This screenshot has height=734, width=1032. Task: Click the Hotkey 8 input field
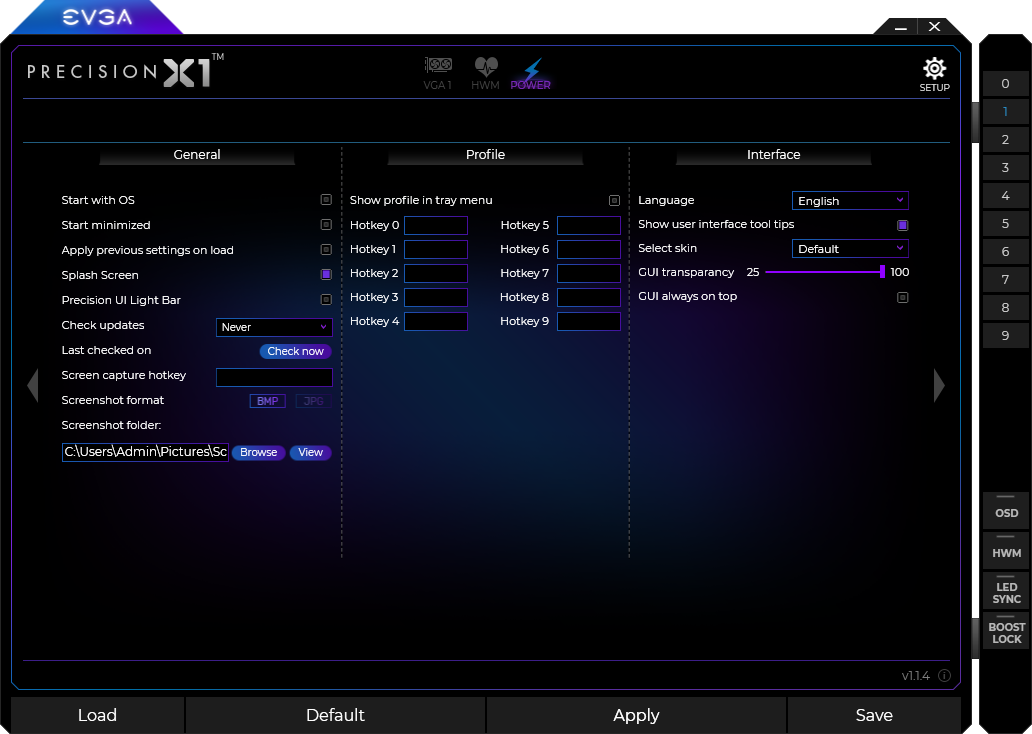(588, 298)
